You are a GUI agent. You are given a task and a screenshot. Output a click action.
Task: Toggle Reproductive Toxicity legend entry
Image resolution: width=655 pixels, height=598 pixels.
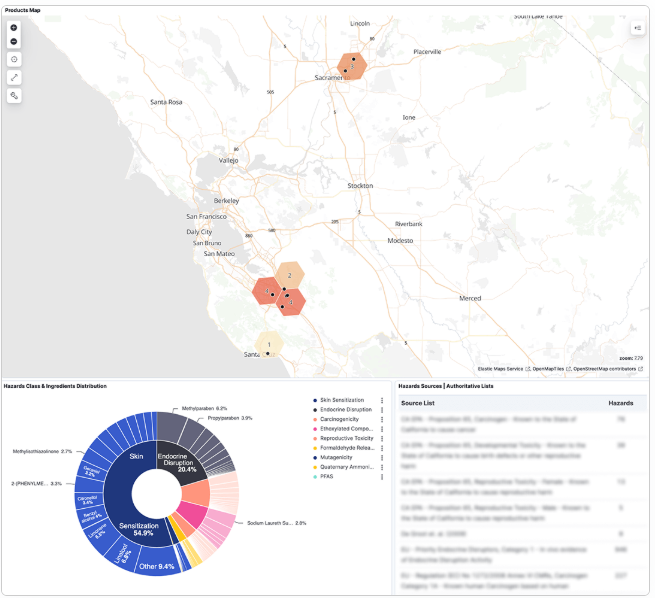347,438
